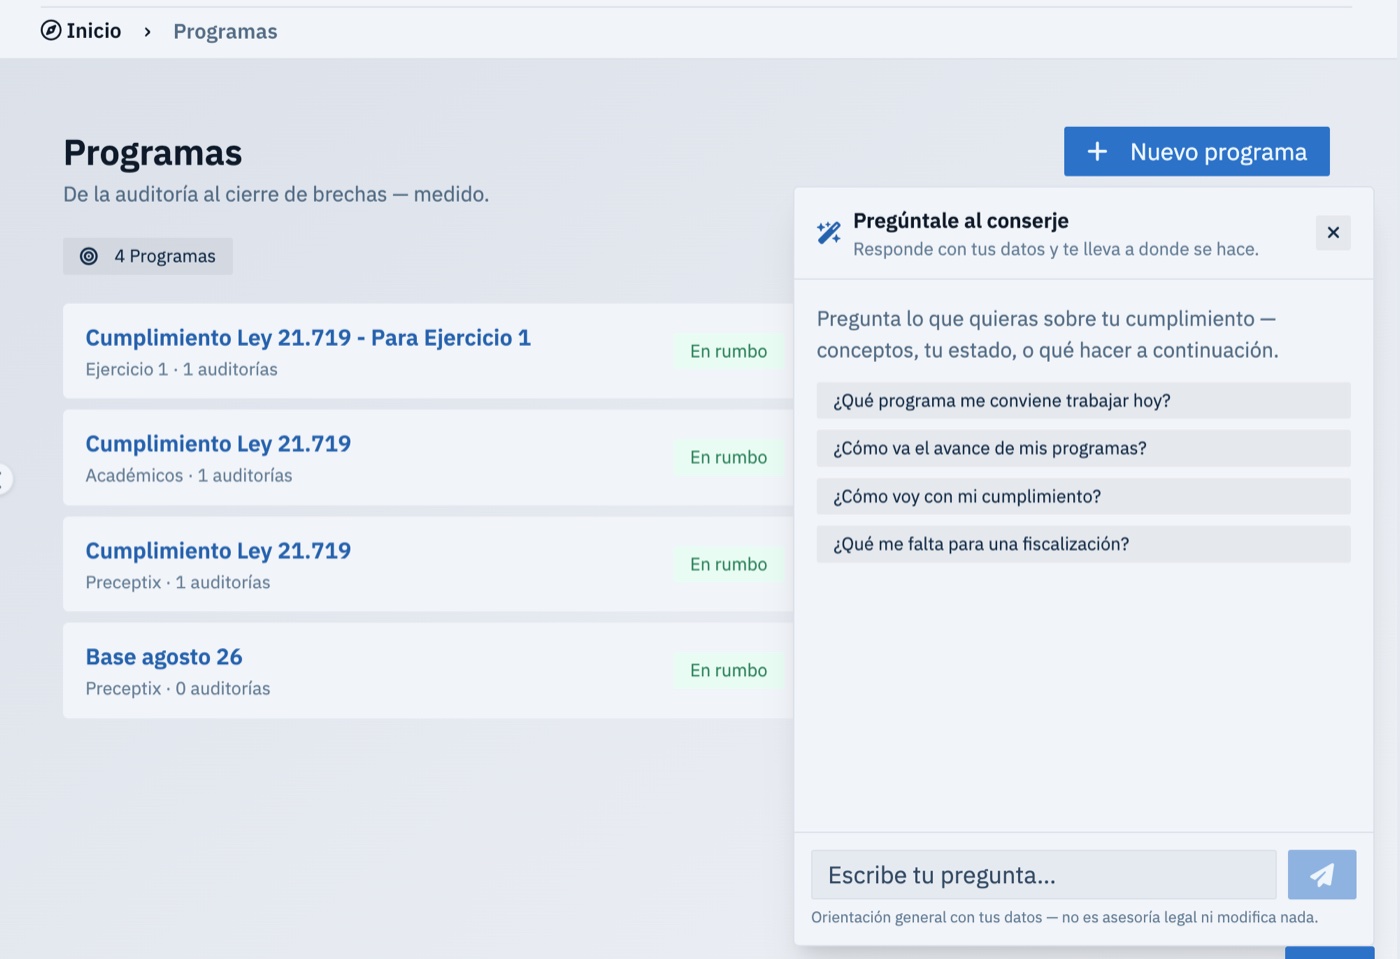1400x959 pixels.
Task: Click En rumbo badge on Base agosto 26
Action: (x=728, y=670)
